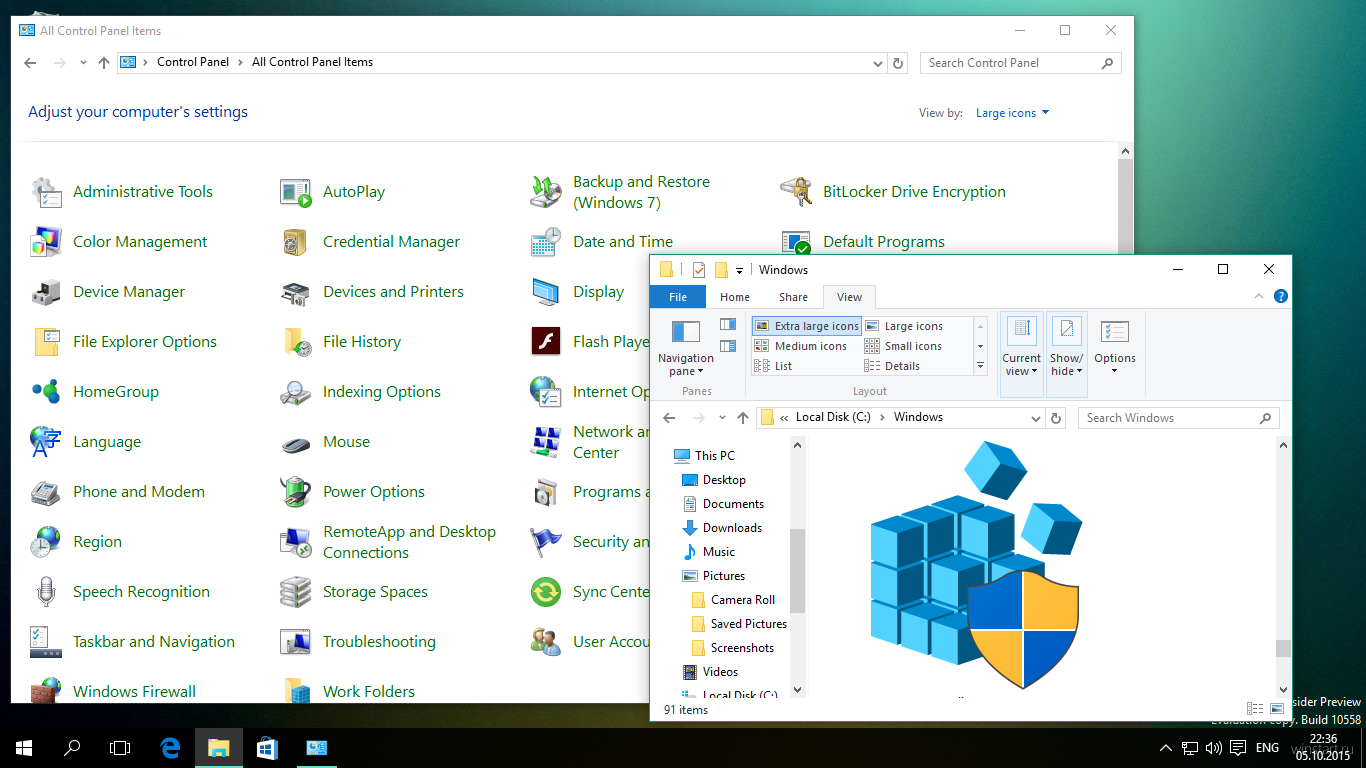Refresh the Control Panel address bar
The image size is (1366, 768).
tap(898, 63)
